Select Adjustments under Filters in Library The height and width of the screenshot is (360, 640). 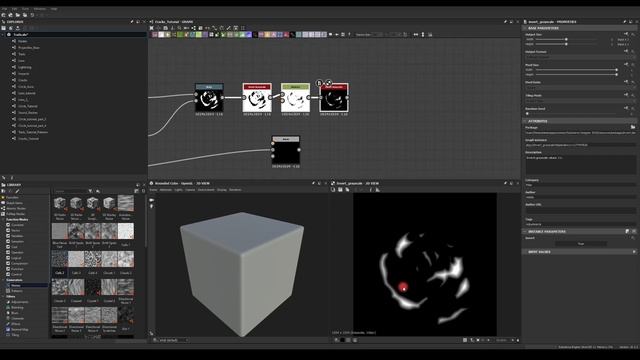click(20, 302)
